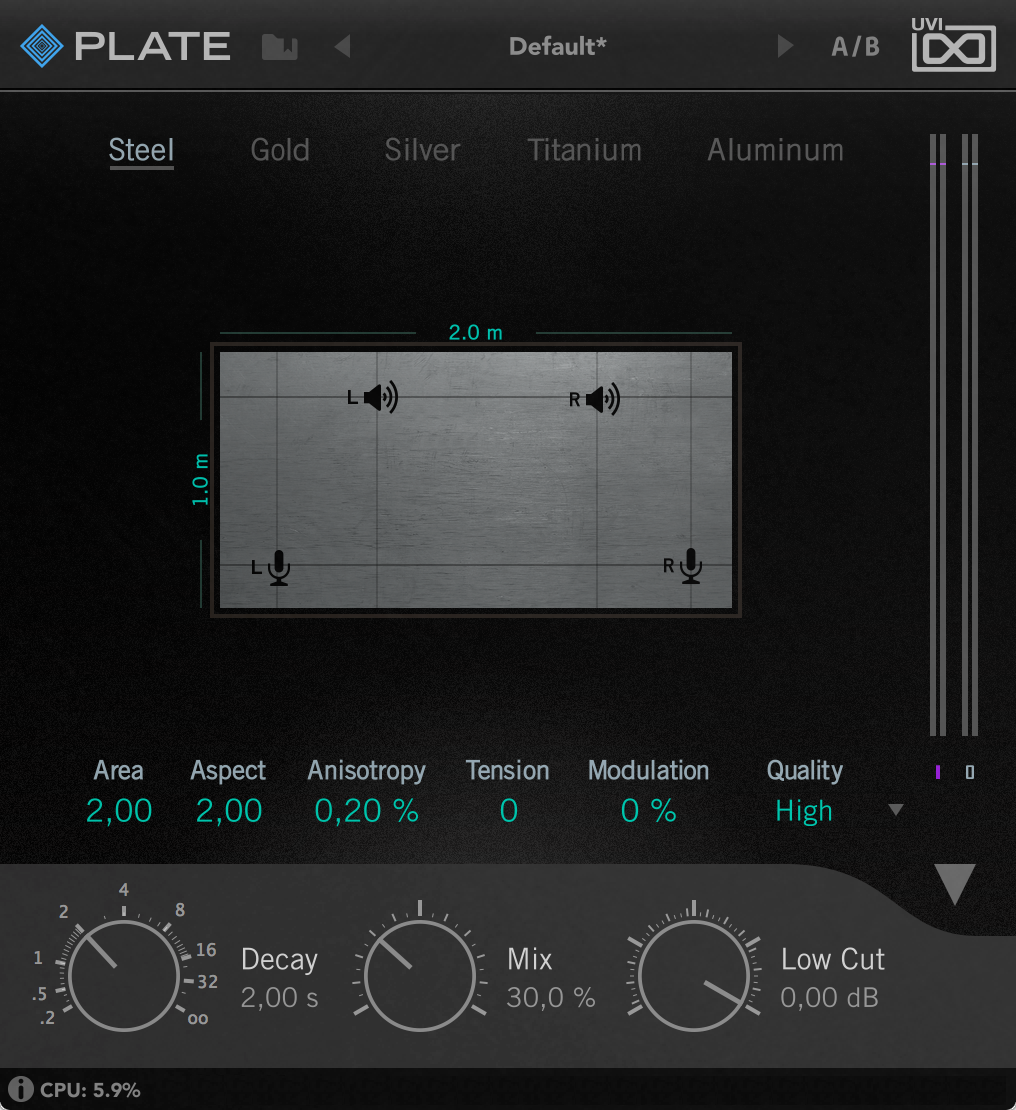Screen dimensions: 1016x1110
Task: Load next preset with right arrow
Action: click(785, 45)
